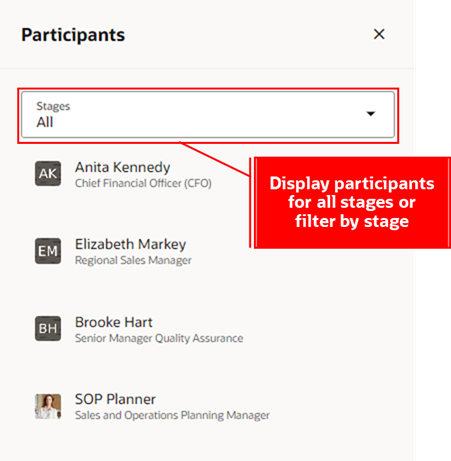Viewport: 451px width, 461px height.
Task: Click the Display participants callout text
Action: [x=352, y=202]
